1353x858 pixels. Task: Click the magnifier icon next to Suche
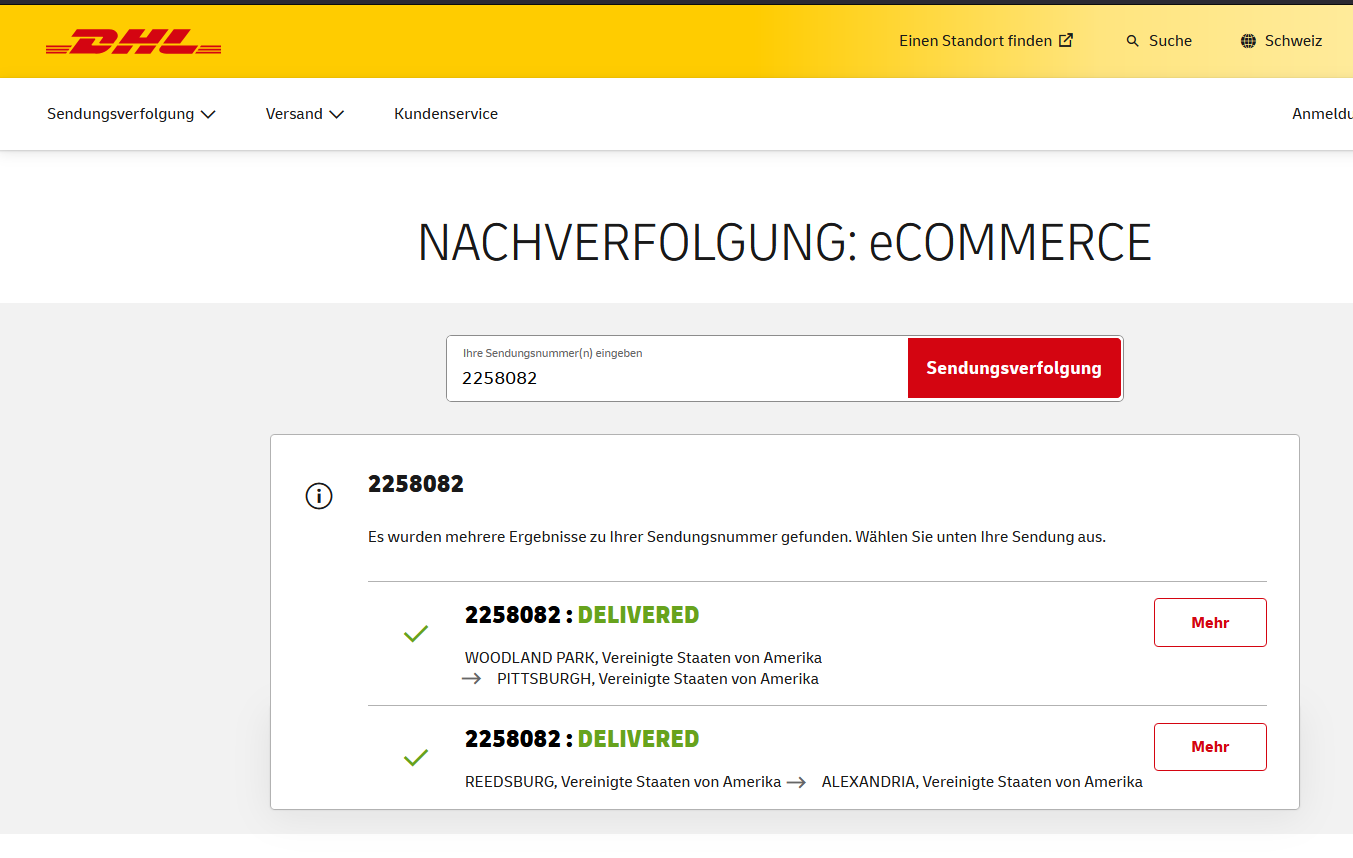(1131, 40)
